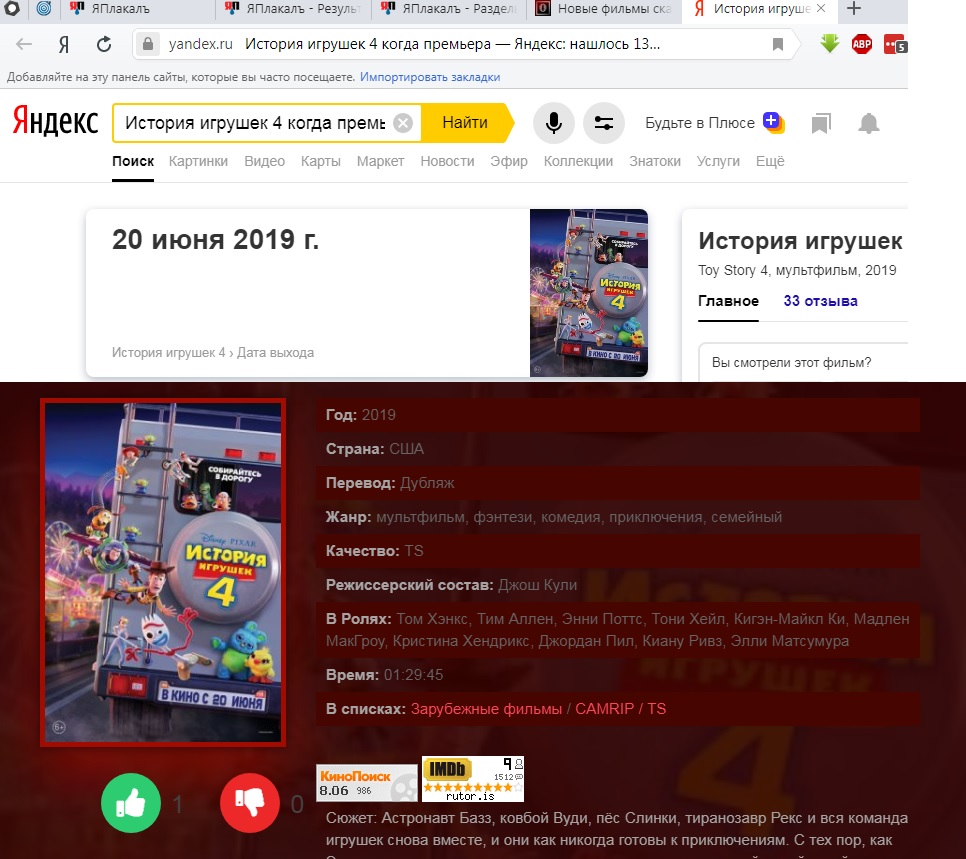Viewport: 966px width, 859px height.
Task: Click the 20 июня 2019 г. answer
Action: coord(215,240)
